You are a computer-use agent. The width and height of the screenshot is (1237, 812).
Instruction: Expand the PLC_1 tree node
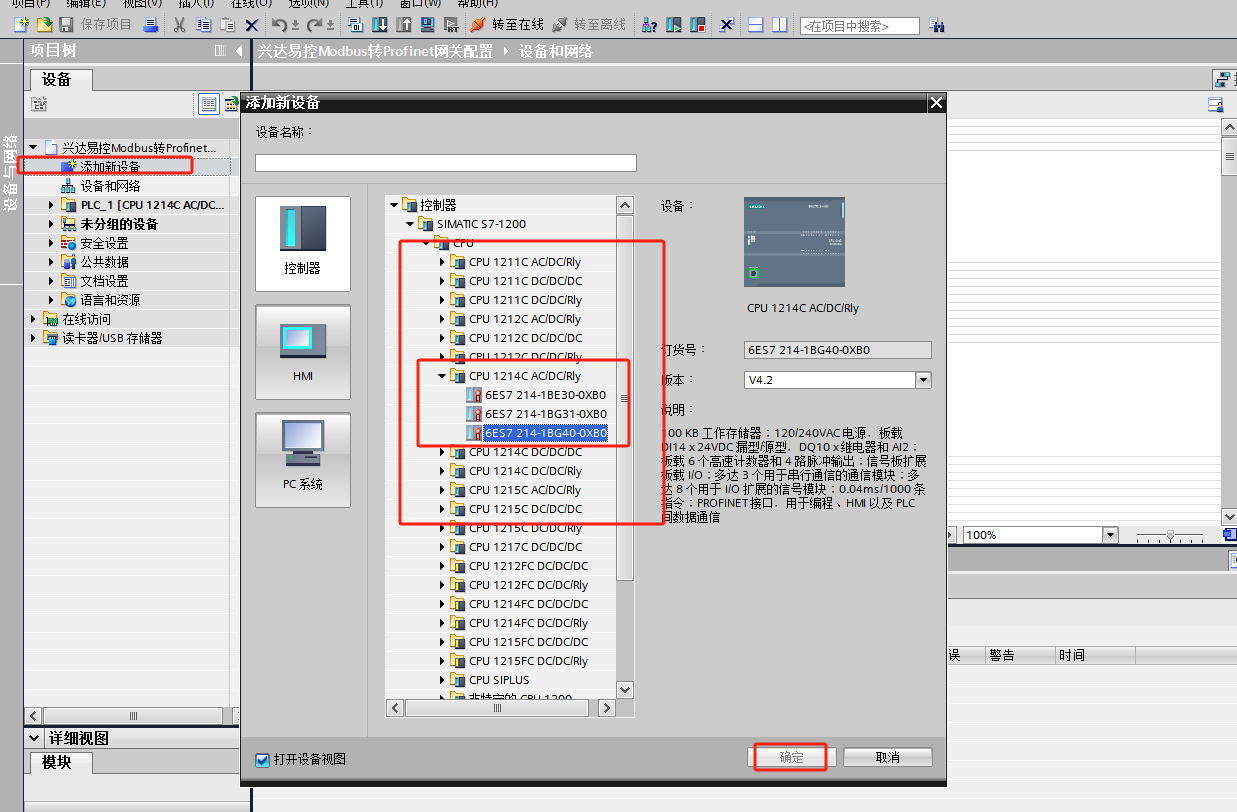[51, 205]
